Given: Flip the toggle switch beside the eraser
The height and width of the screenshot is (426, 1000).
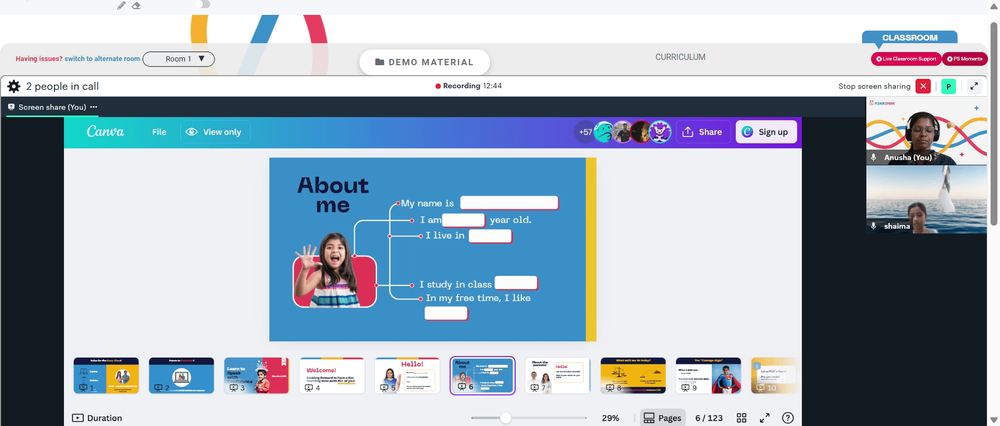Looking at the screenshot, I should point(202,4).
